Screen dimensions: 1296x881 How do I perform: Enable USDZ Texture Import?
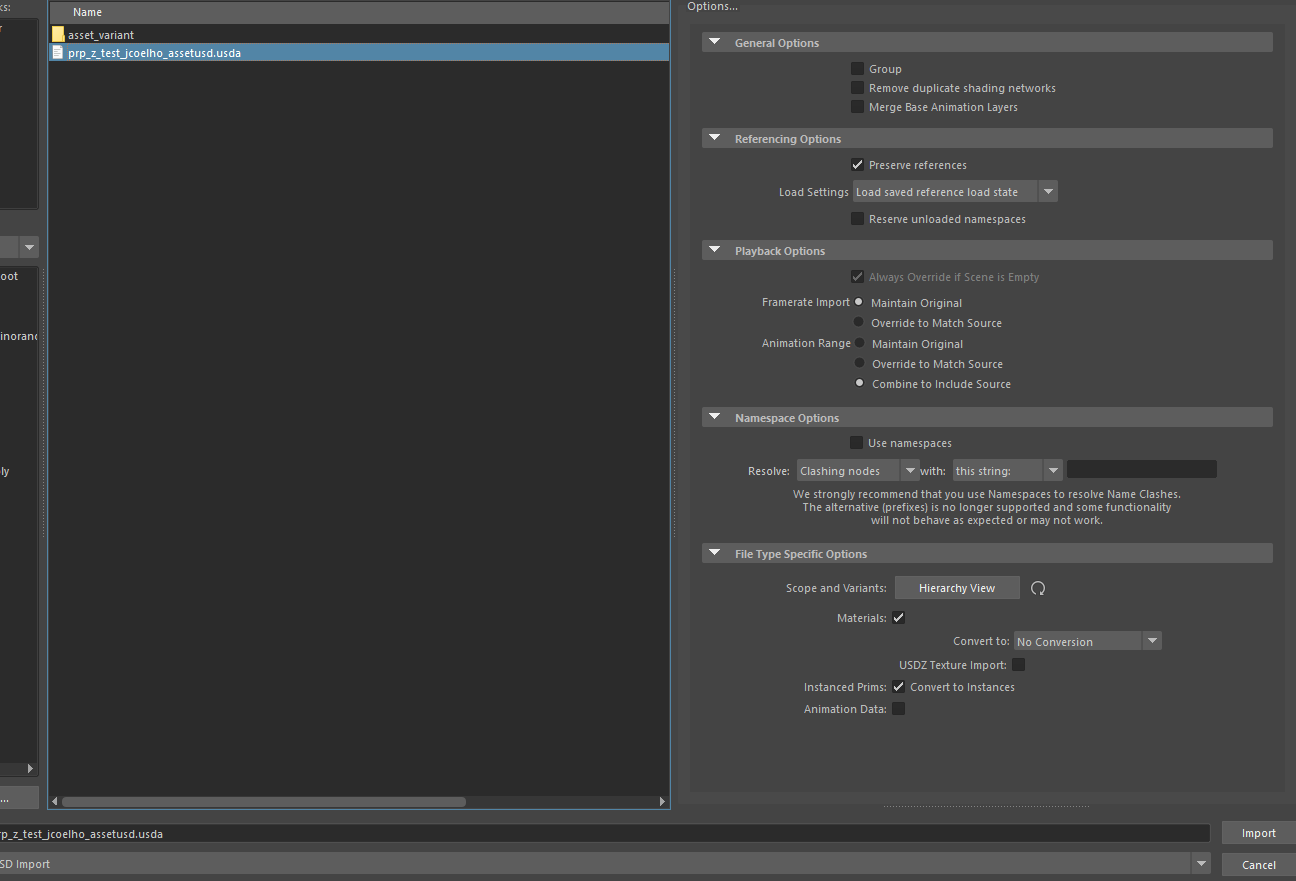pyautogui.click(x=1018, y=664)
